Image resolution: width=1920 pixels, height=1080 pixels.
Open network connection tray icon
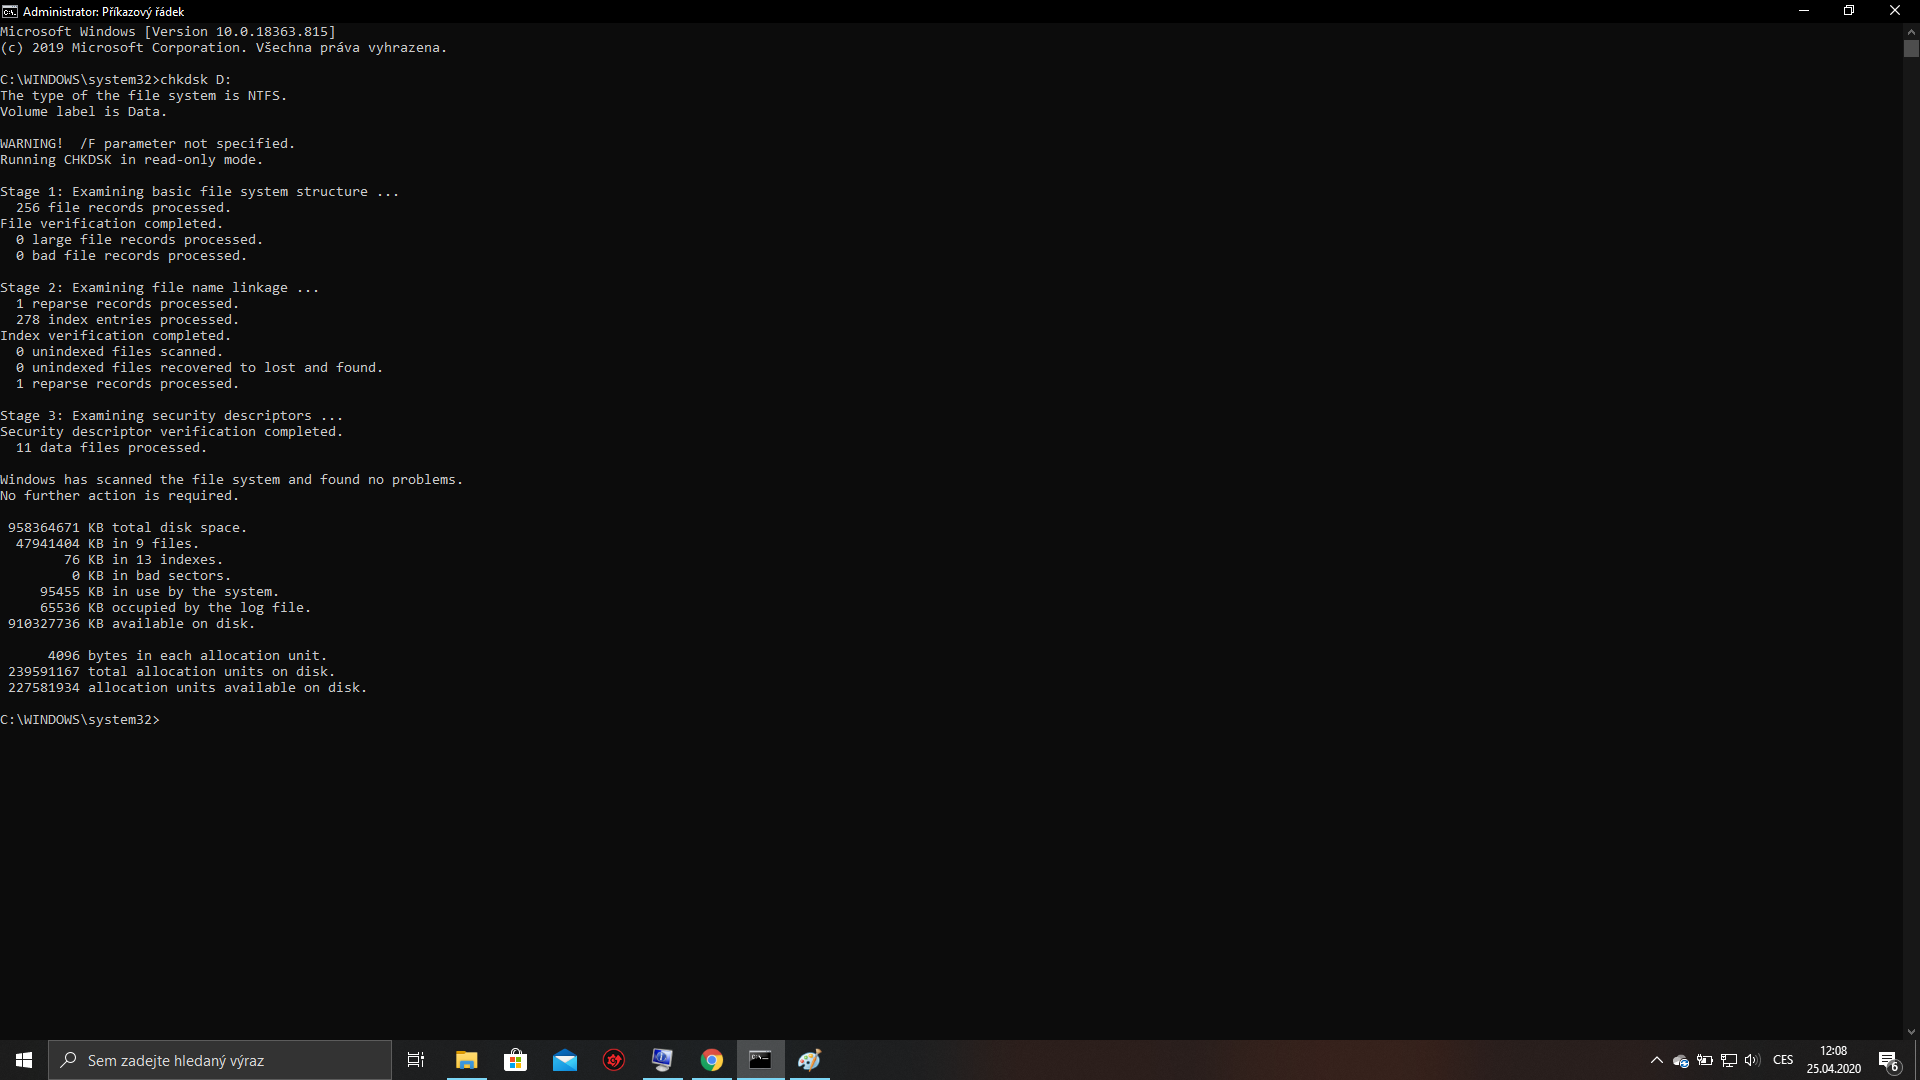click(1729, 1060)
